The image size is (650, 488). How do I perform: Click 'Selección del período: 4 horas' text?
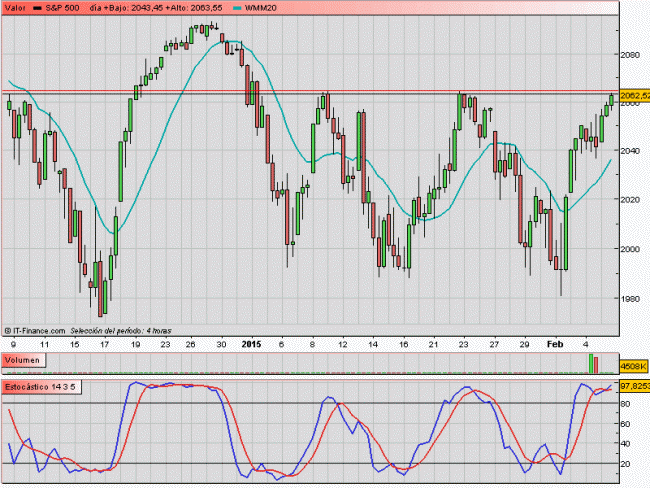pos(121,331)
